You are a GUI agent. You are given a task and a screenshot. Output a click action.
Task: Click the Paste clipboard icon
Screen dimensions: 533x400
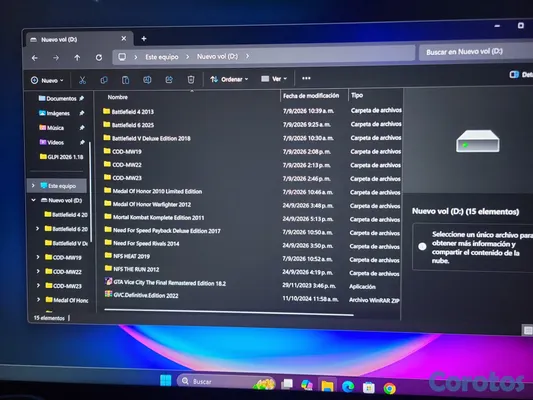(x=125, y=80)
